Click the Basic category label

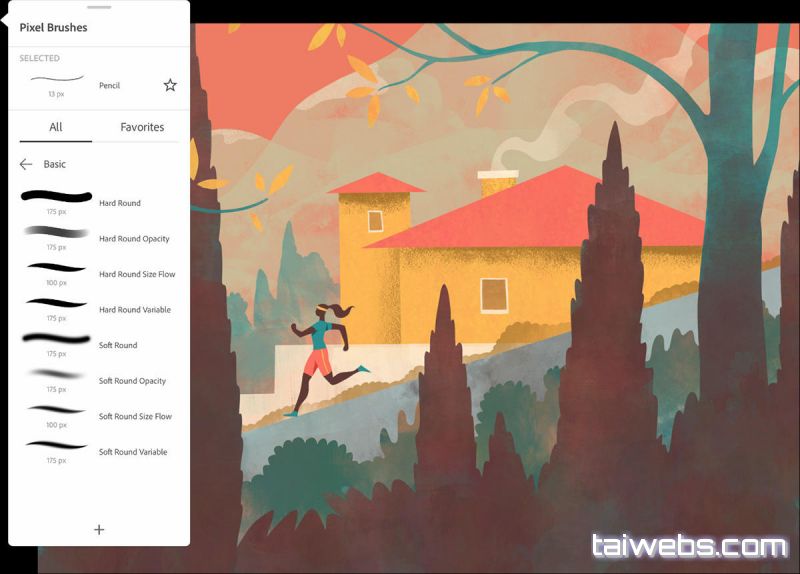pyautogui.click(x=55, y=164)
